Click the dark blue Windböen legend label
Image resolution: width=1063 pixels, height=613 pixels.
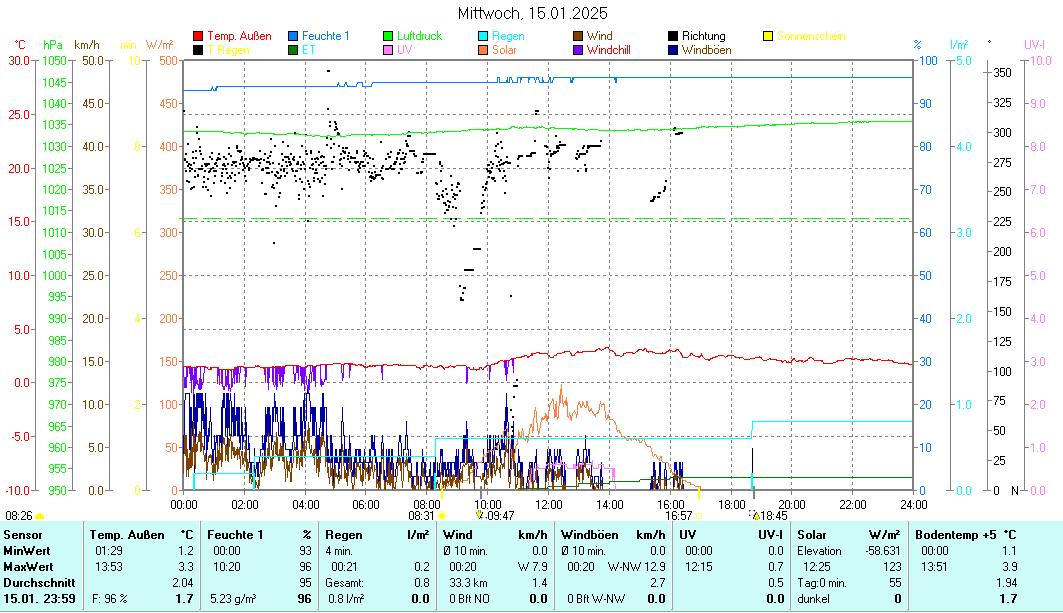point(706,50)
